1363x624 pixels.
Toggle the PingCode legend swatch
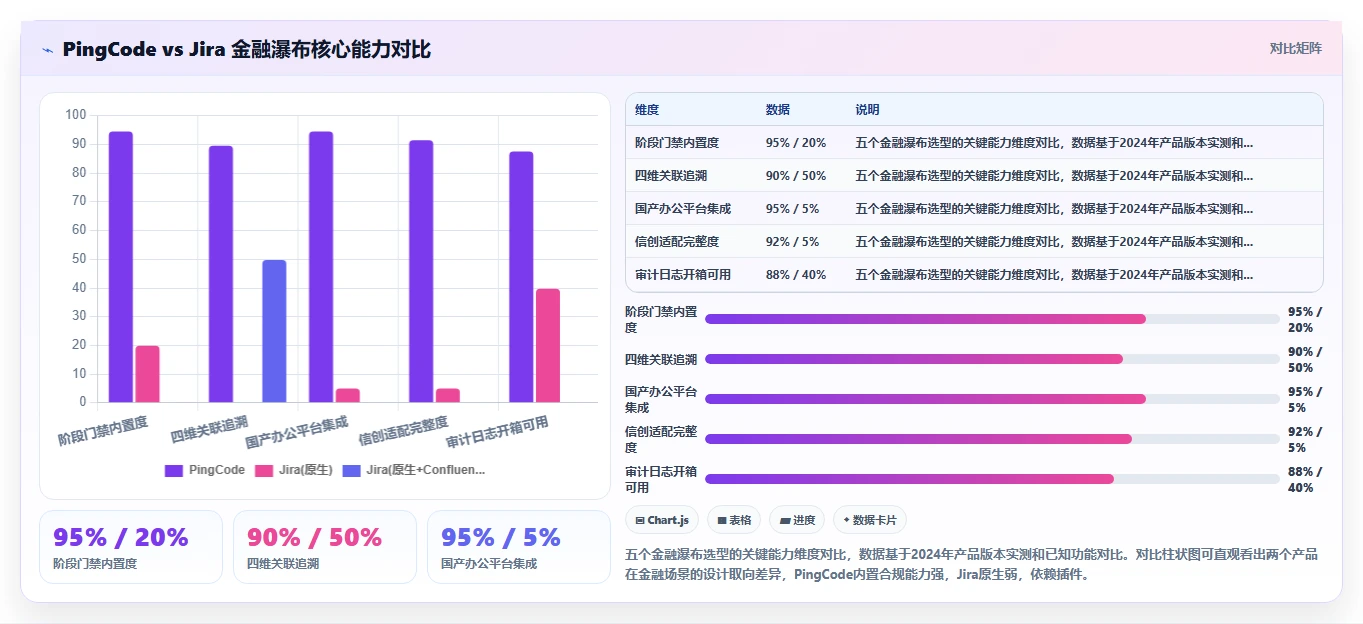click(x=173, y=470)
